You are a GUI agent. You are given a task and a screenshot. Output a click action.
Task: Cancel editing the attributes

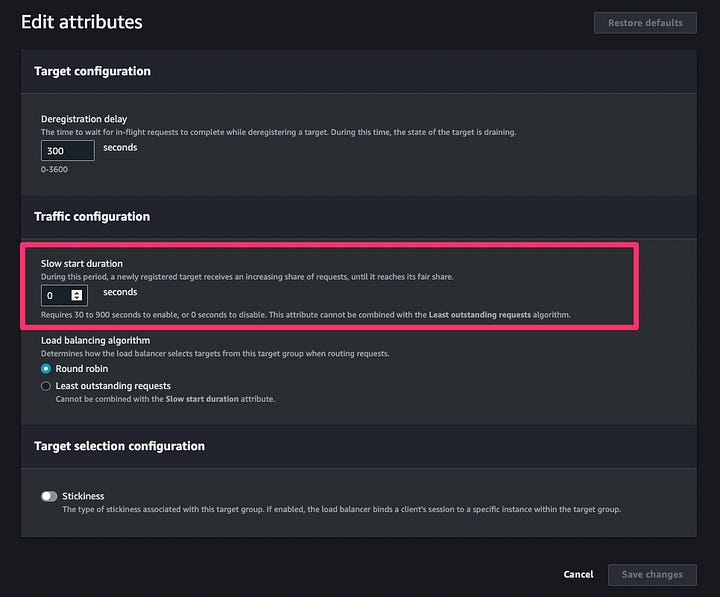tap(578, 574)
